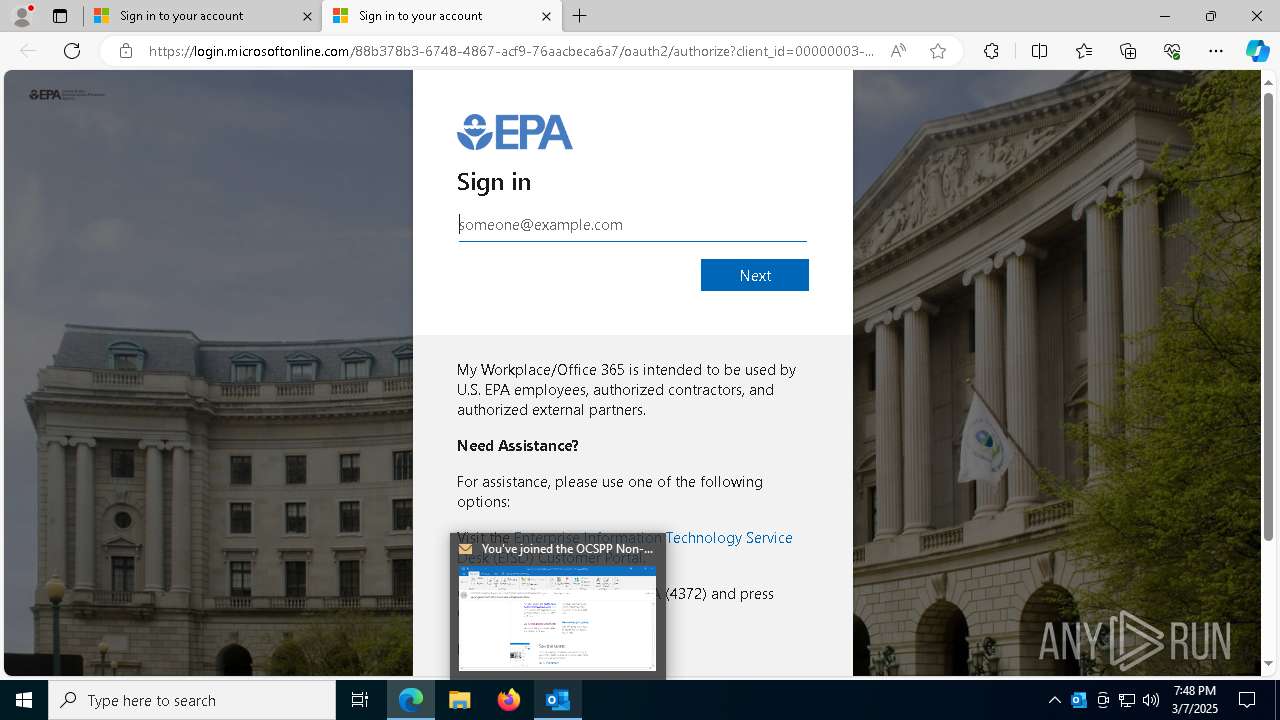This screenshot has width=1280, height=720.
Task: Open the browser profile icon
Action: tap(21, 16)
